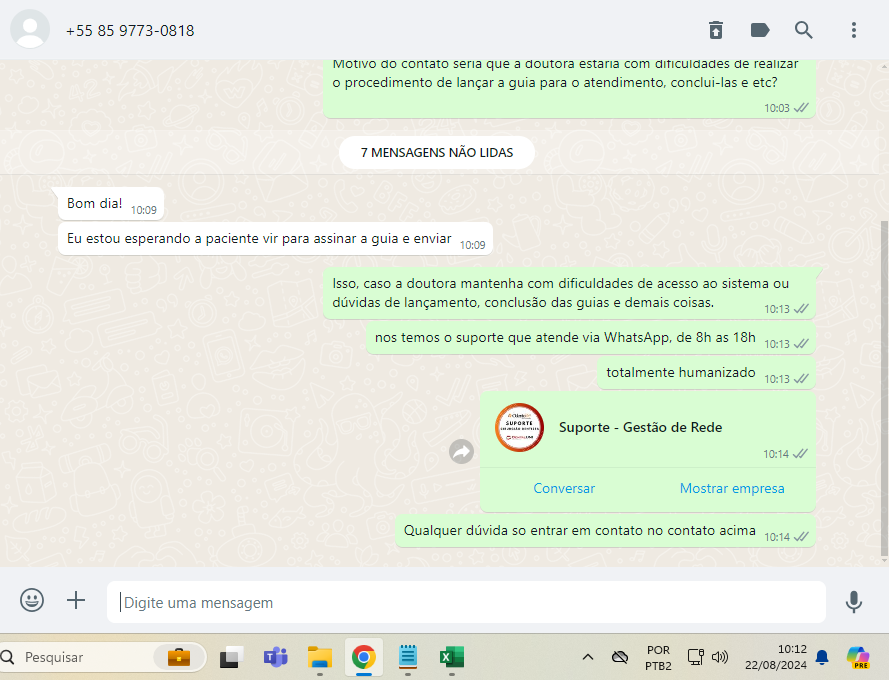Click the volume speaker icon
This screenshot has height=680, width=889.
pyautogui.click(x=719, y=657)
